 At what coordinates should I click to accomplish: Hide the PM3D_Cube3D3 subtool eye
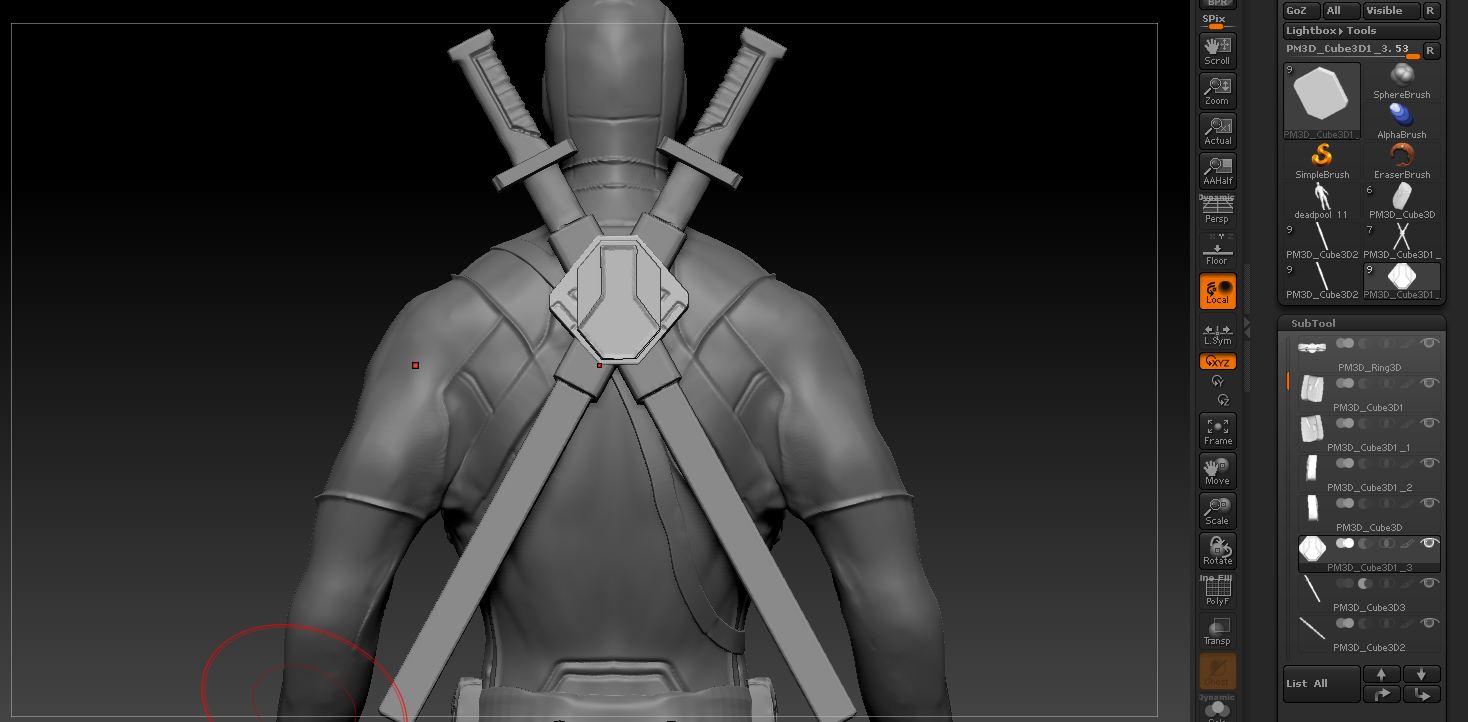(1430, 583)
